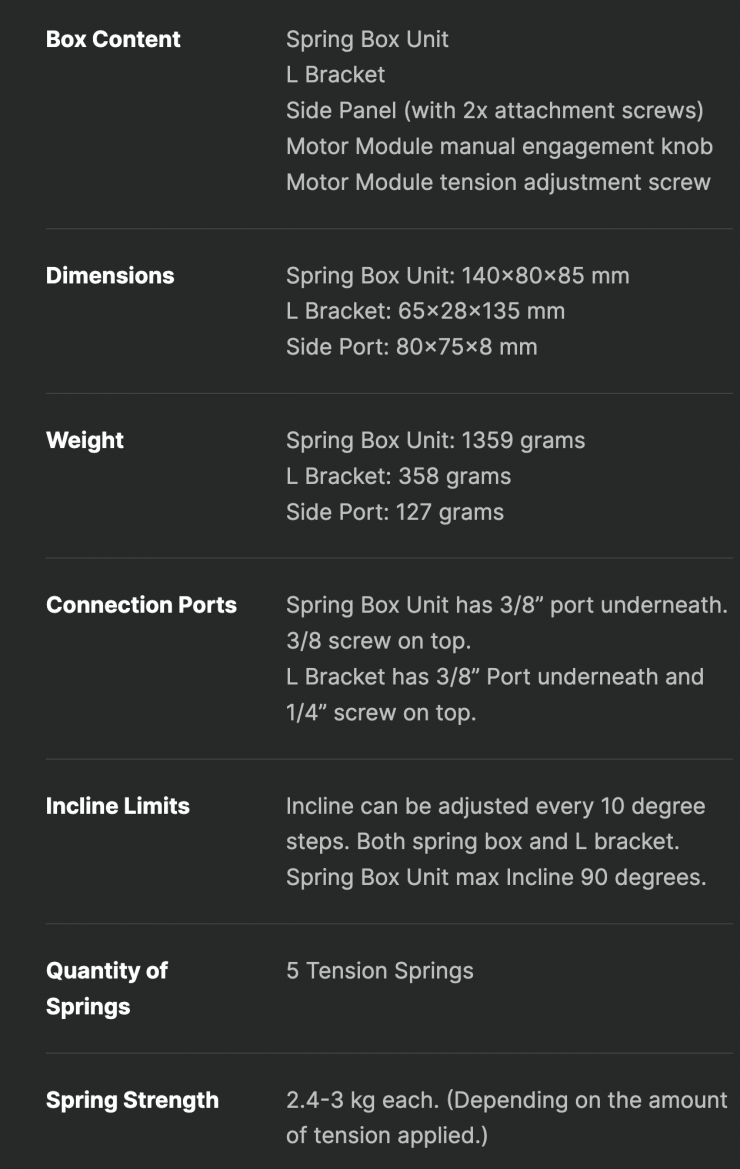The image size is (740, 1169).
Task: Click the Connection Ports label
Action: [141, 605]
